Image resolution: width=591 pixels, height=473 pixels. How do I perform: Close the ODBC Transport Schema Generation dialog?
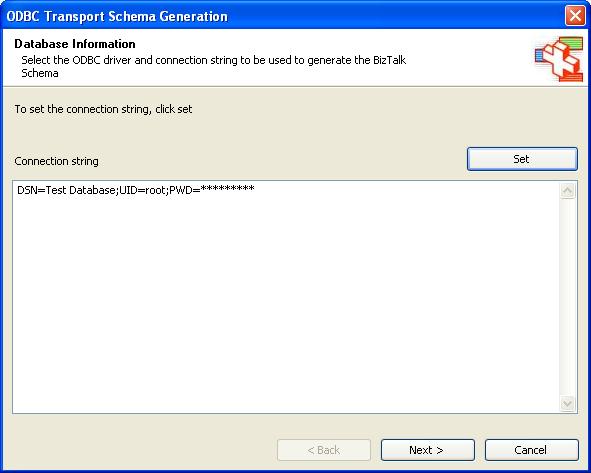click(x=575, y=16)
